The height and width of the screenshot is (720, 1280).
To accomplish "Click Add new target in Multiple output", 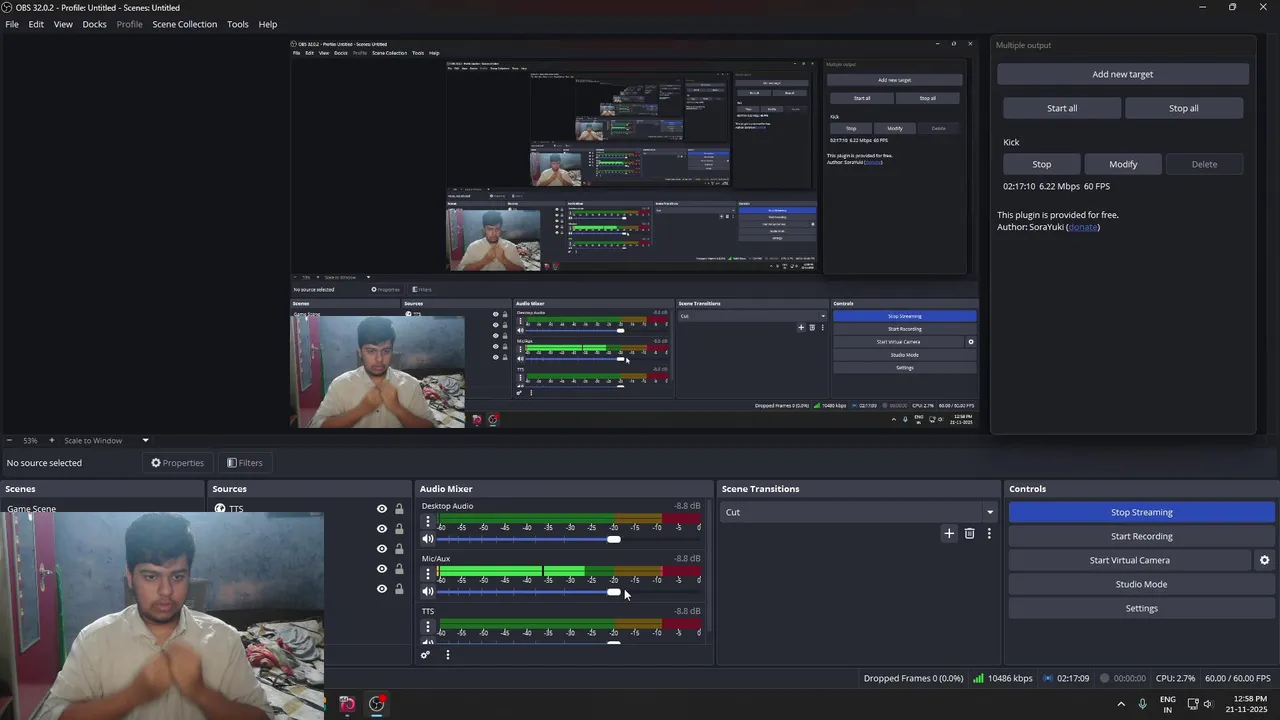I will pyautogui.click(x=1123, y=74).
